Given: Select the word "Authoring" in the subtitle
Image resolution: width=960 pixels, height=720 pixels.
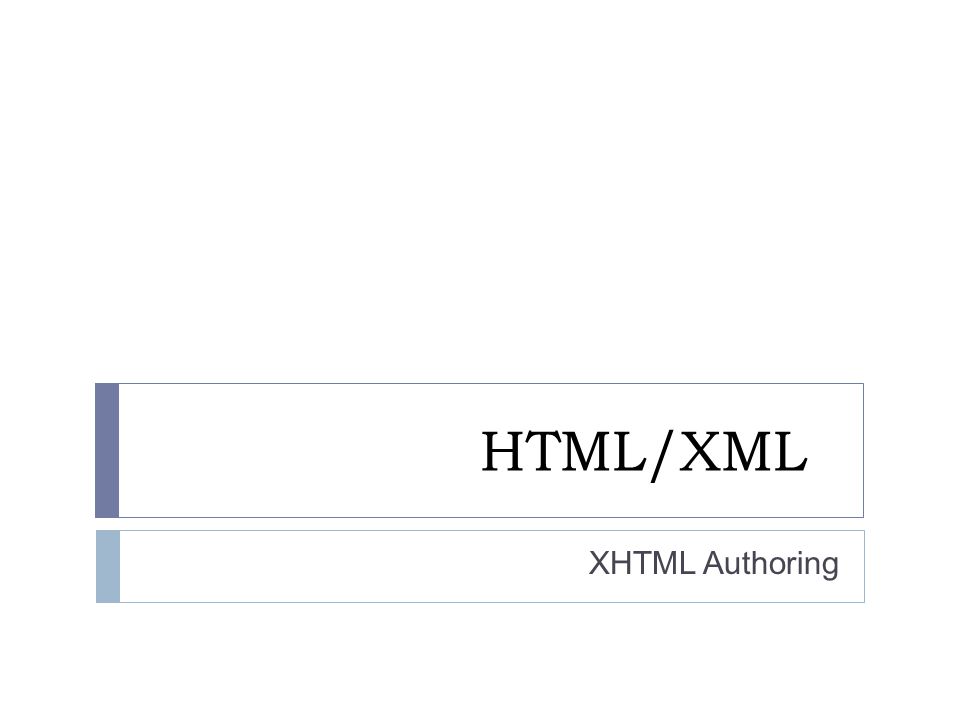Looking at the screenshot, I should click(771, 564).
